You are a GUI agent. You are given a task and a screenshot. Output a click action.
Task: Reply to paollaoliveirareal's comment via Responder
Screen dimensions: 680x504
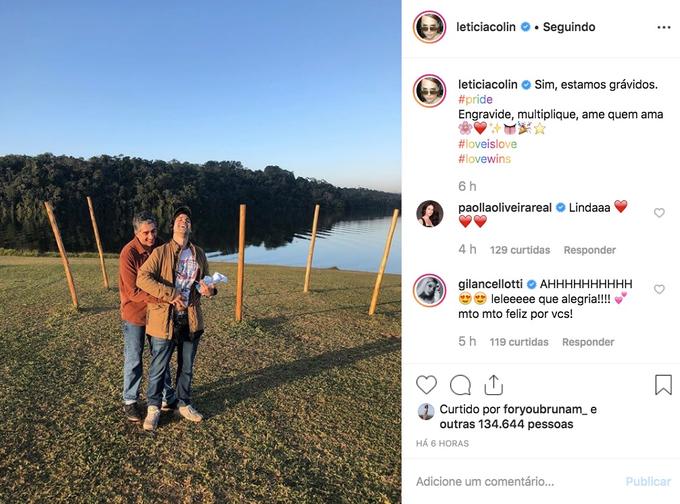[589, 250]
